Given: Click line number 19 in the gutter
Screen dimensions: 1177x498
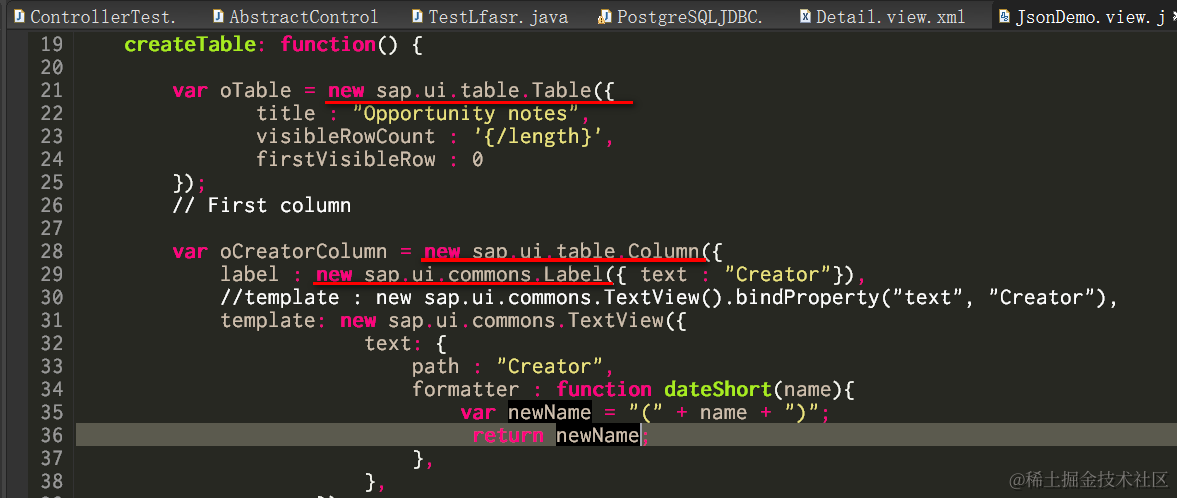Looking at the screenshot, I should [51, 45].
